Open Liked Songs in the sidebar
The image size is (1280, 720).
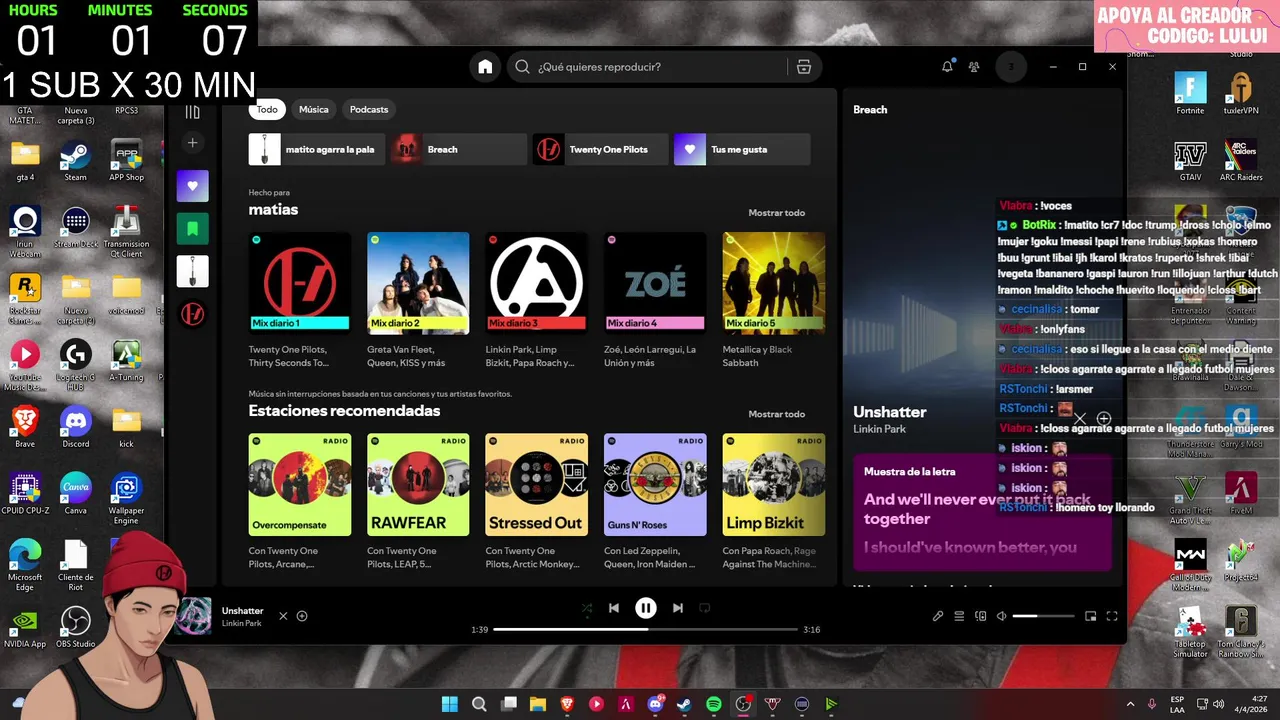tap(193, 186)
